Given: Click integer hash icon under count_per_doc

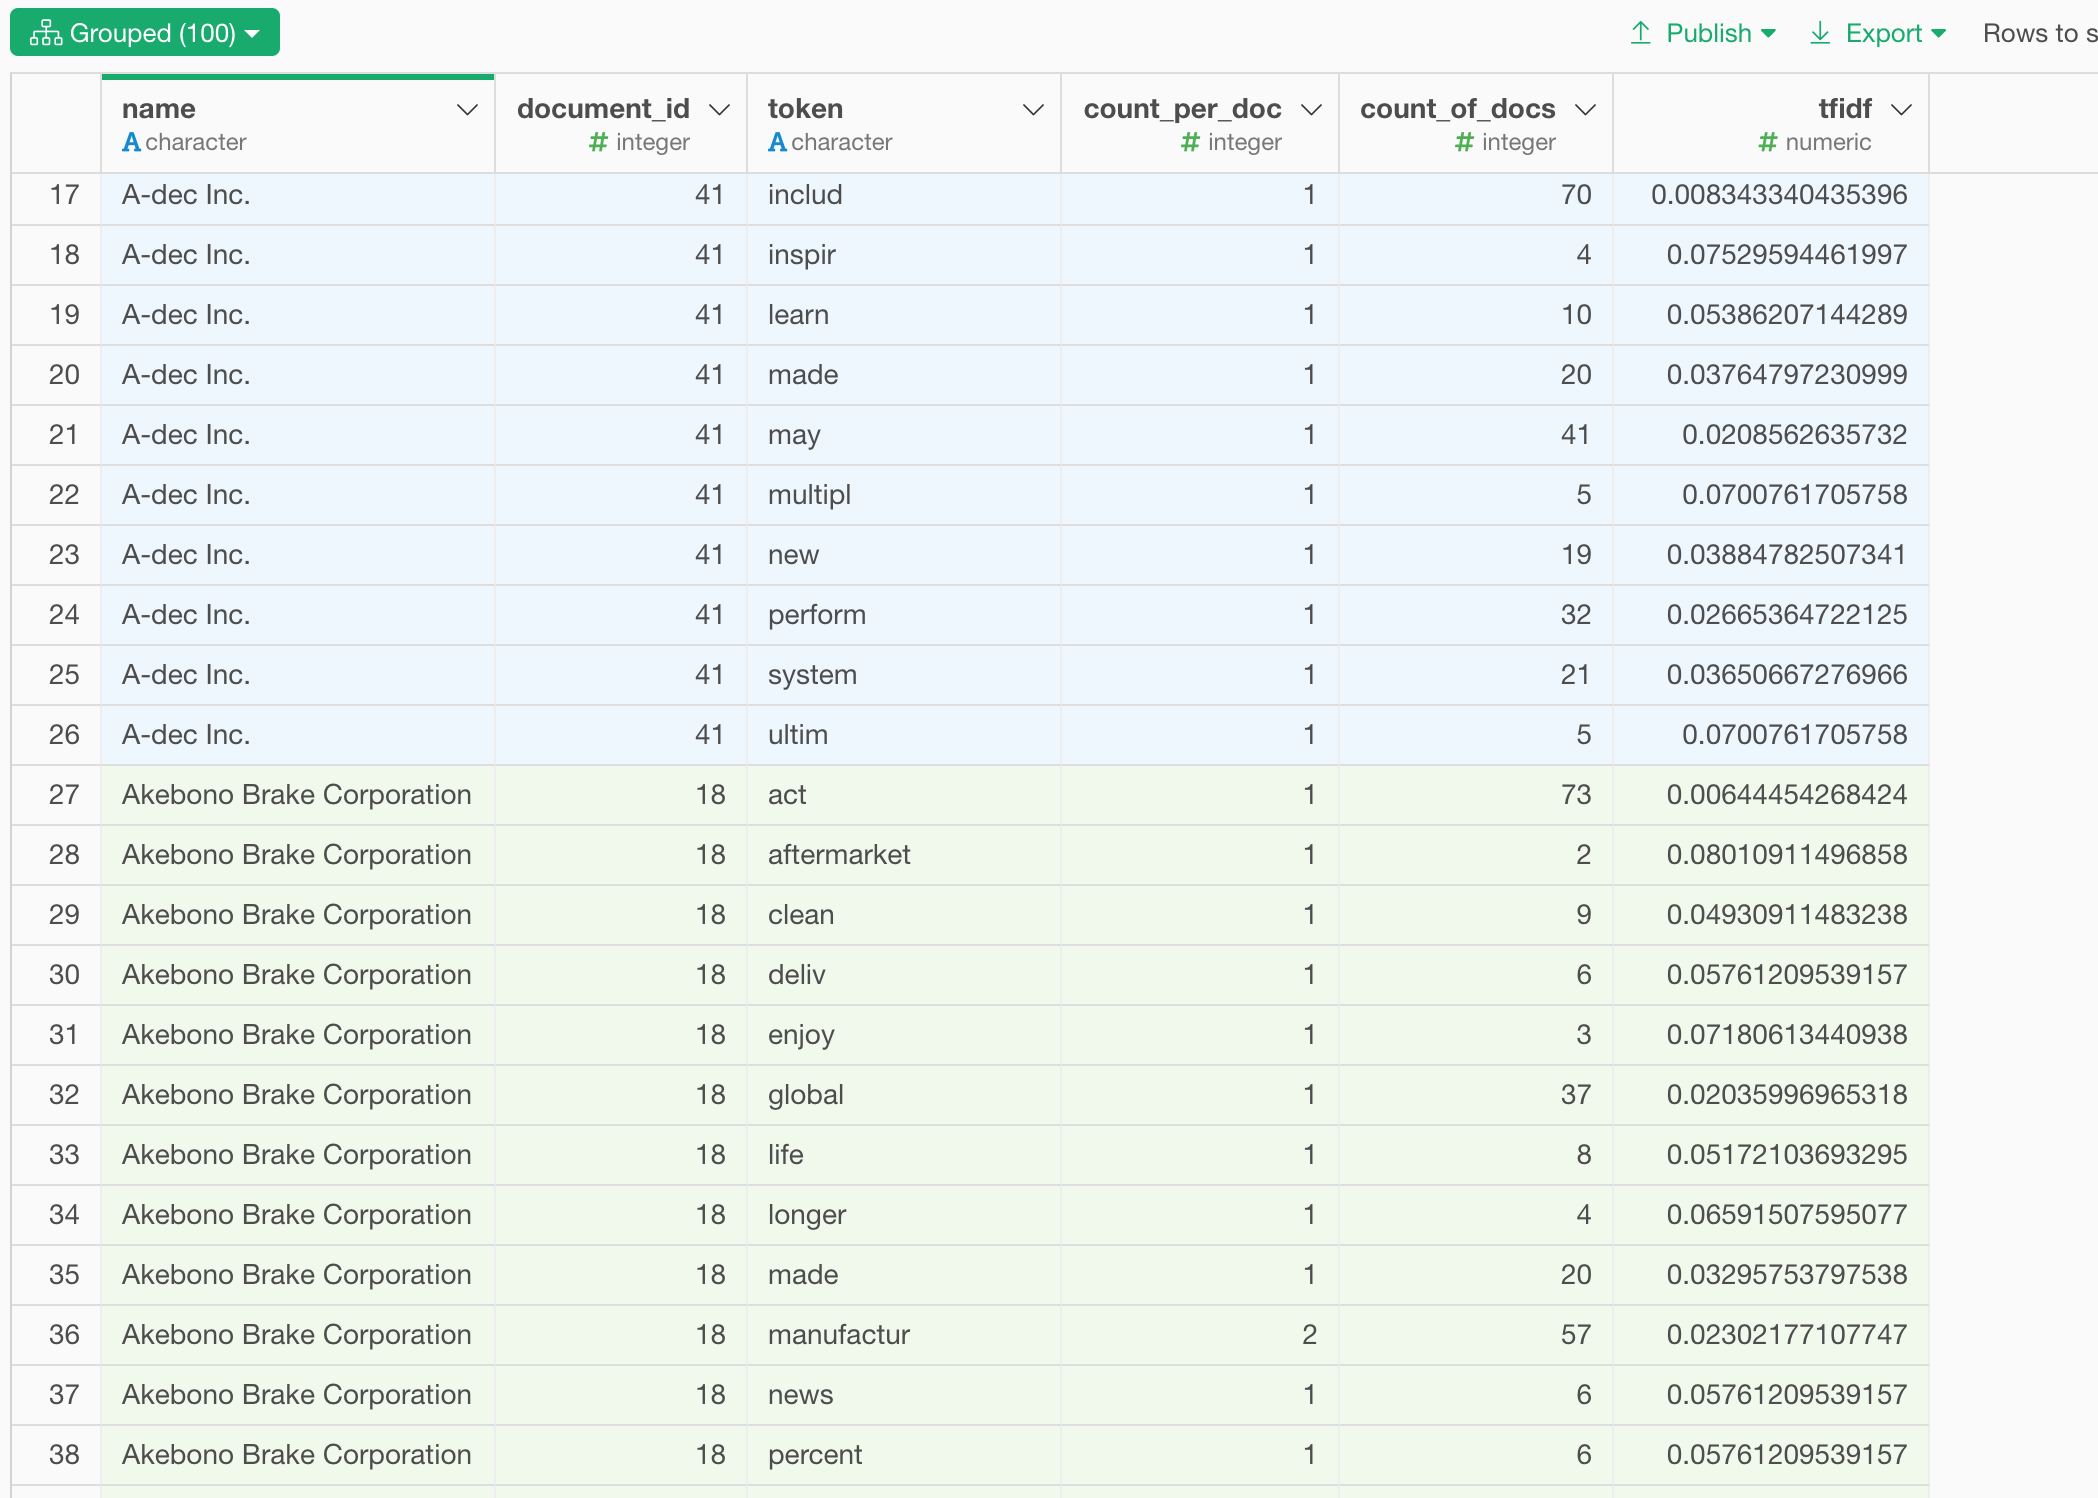Looking at the screenshot, I should (1190, 142).
